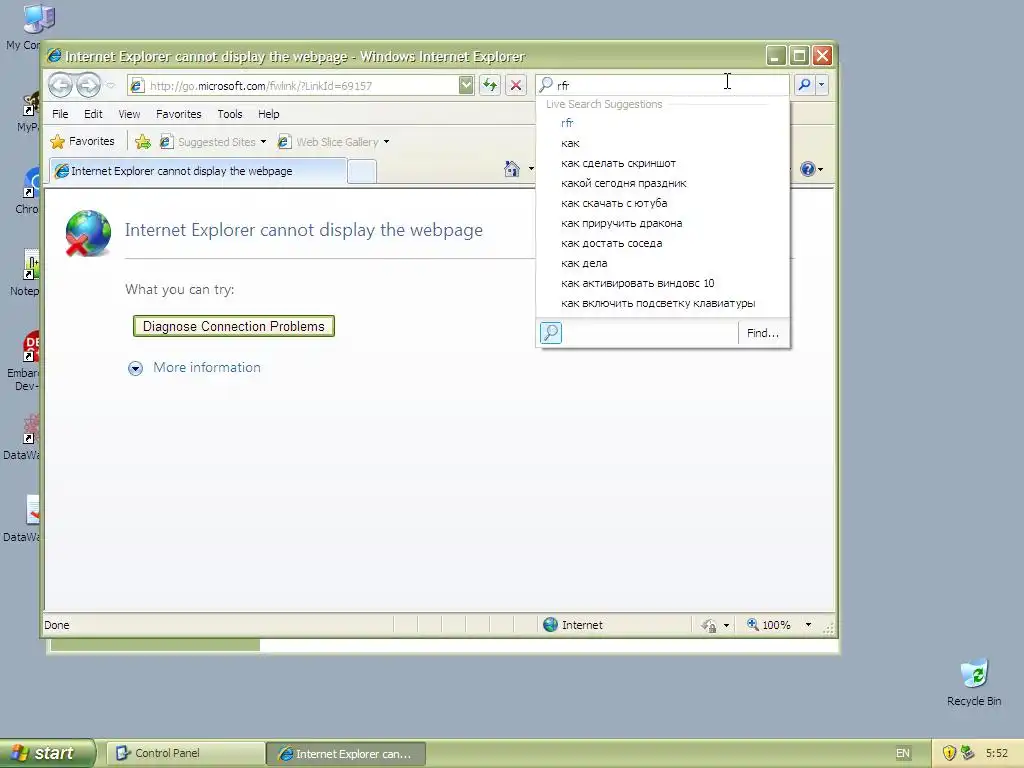Open the File menu
Image resolution: width=1024 pixels, height=768 pixels.
[x=60, y=114]
